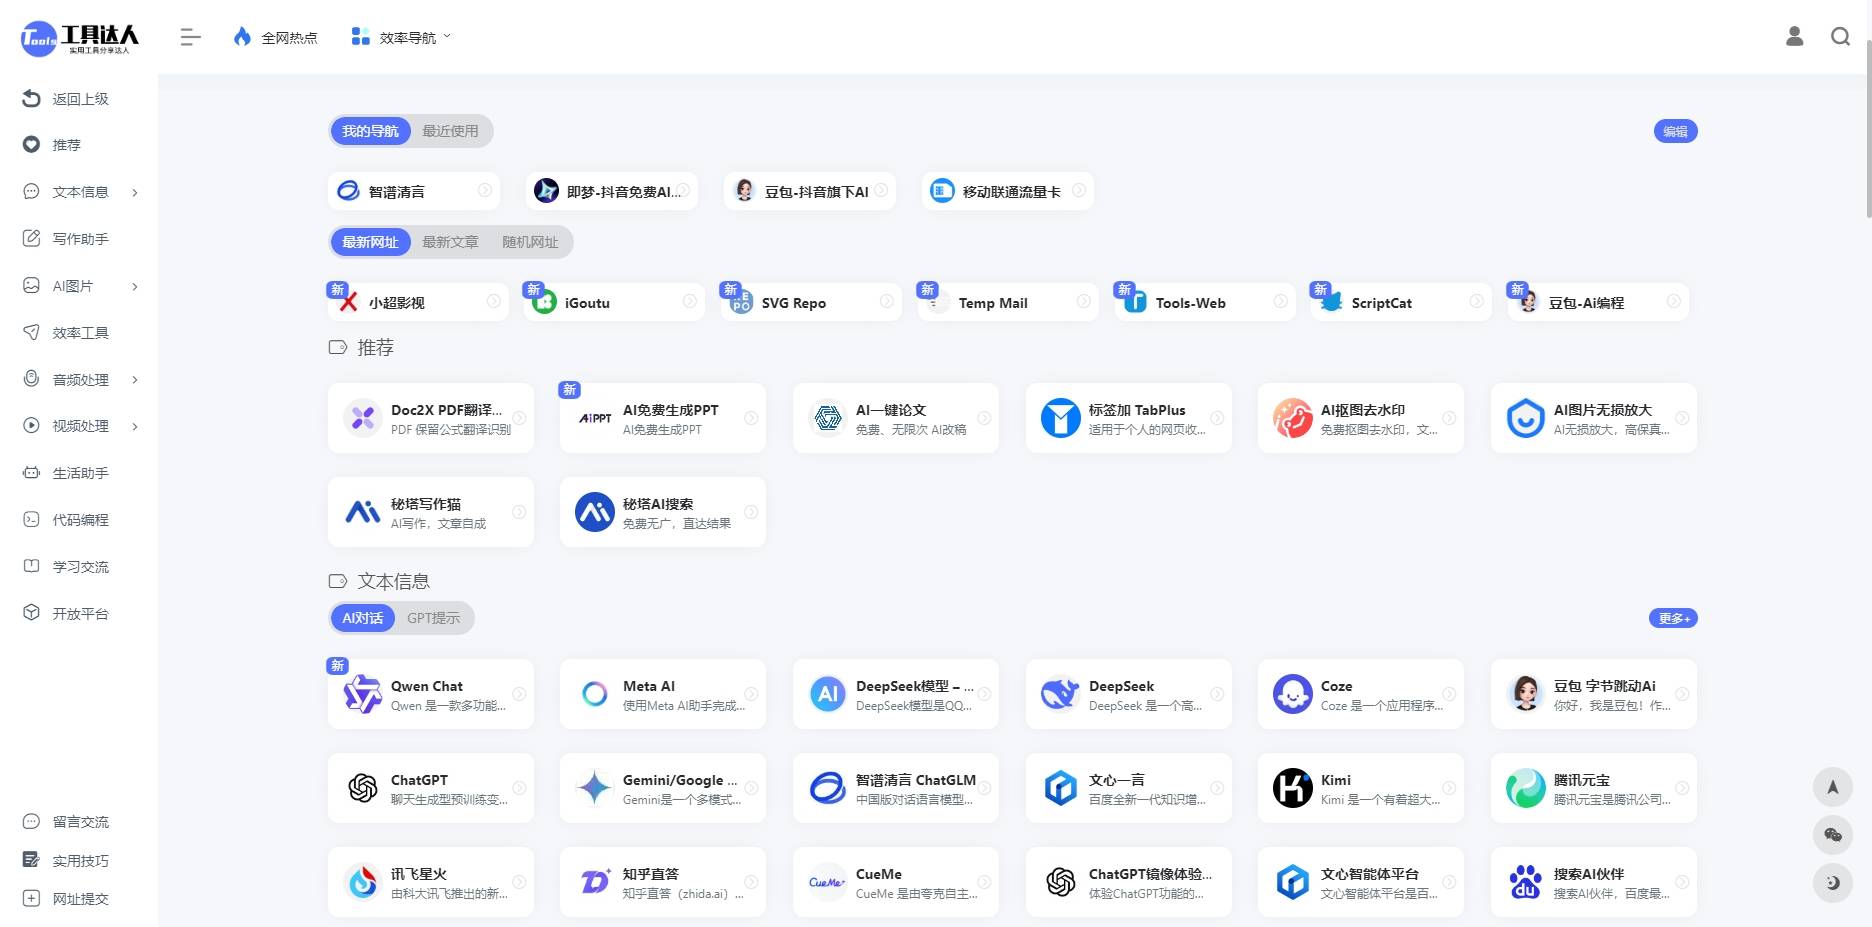Viewport: 1872px width, 927px height.
Task: Toggle dark mode with the moon button
Action: pos(1833,883)
